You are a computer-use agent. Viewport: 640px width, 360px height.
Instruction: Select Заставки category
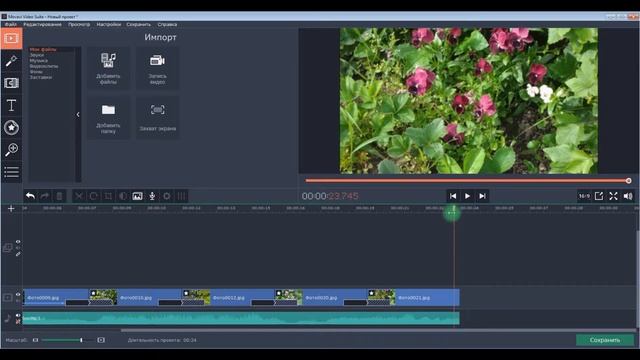[41, 77]
